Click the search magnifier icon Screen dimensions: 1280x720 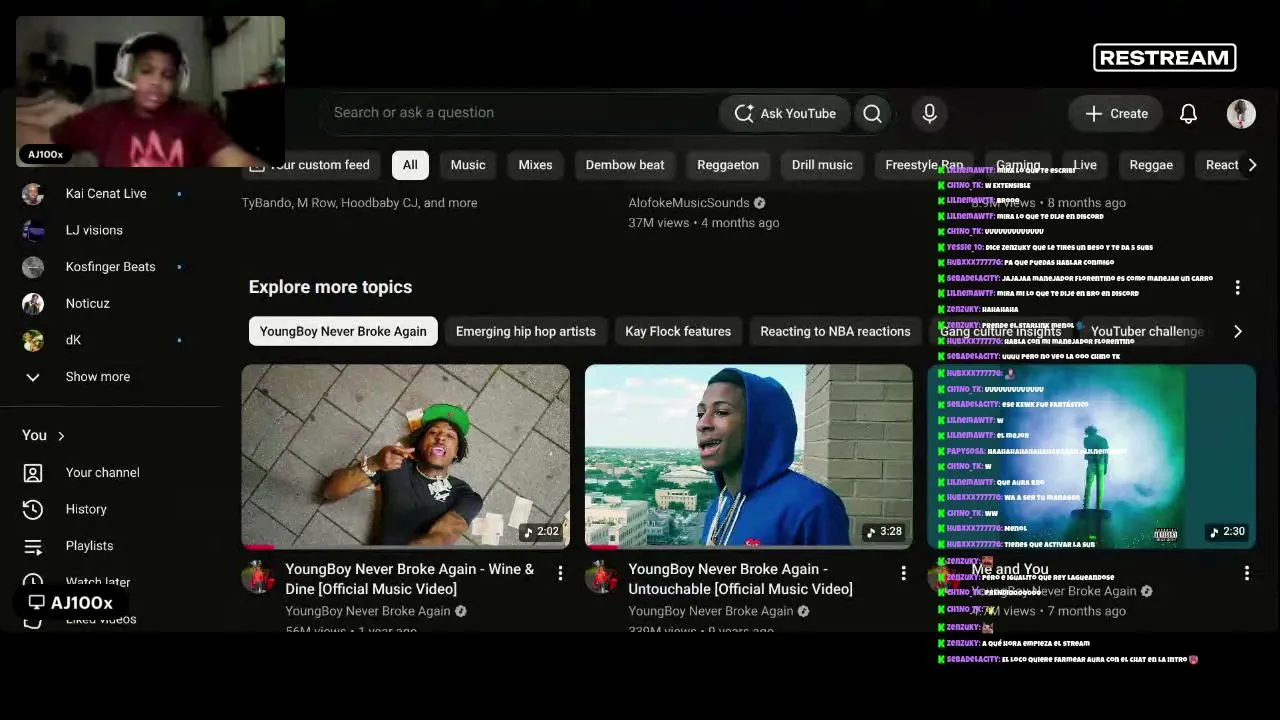click(872, 113)
